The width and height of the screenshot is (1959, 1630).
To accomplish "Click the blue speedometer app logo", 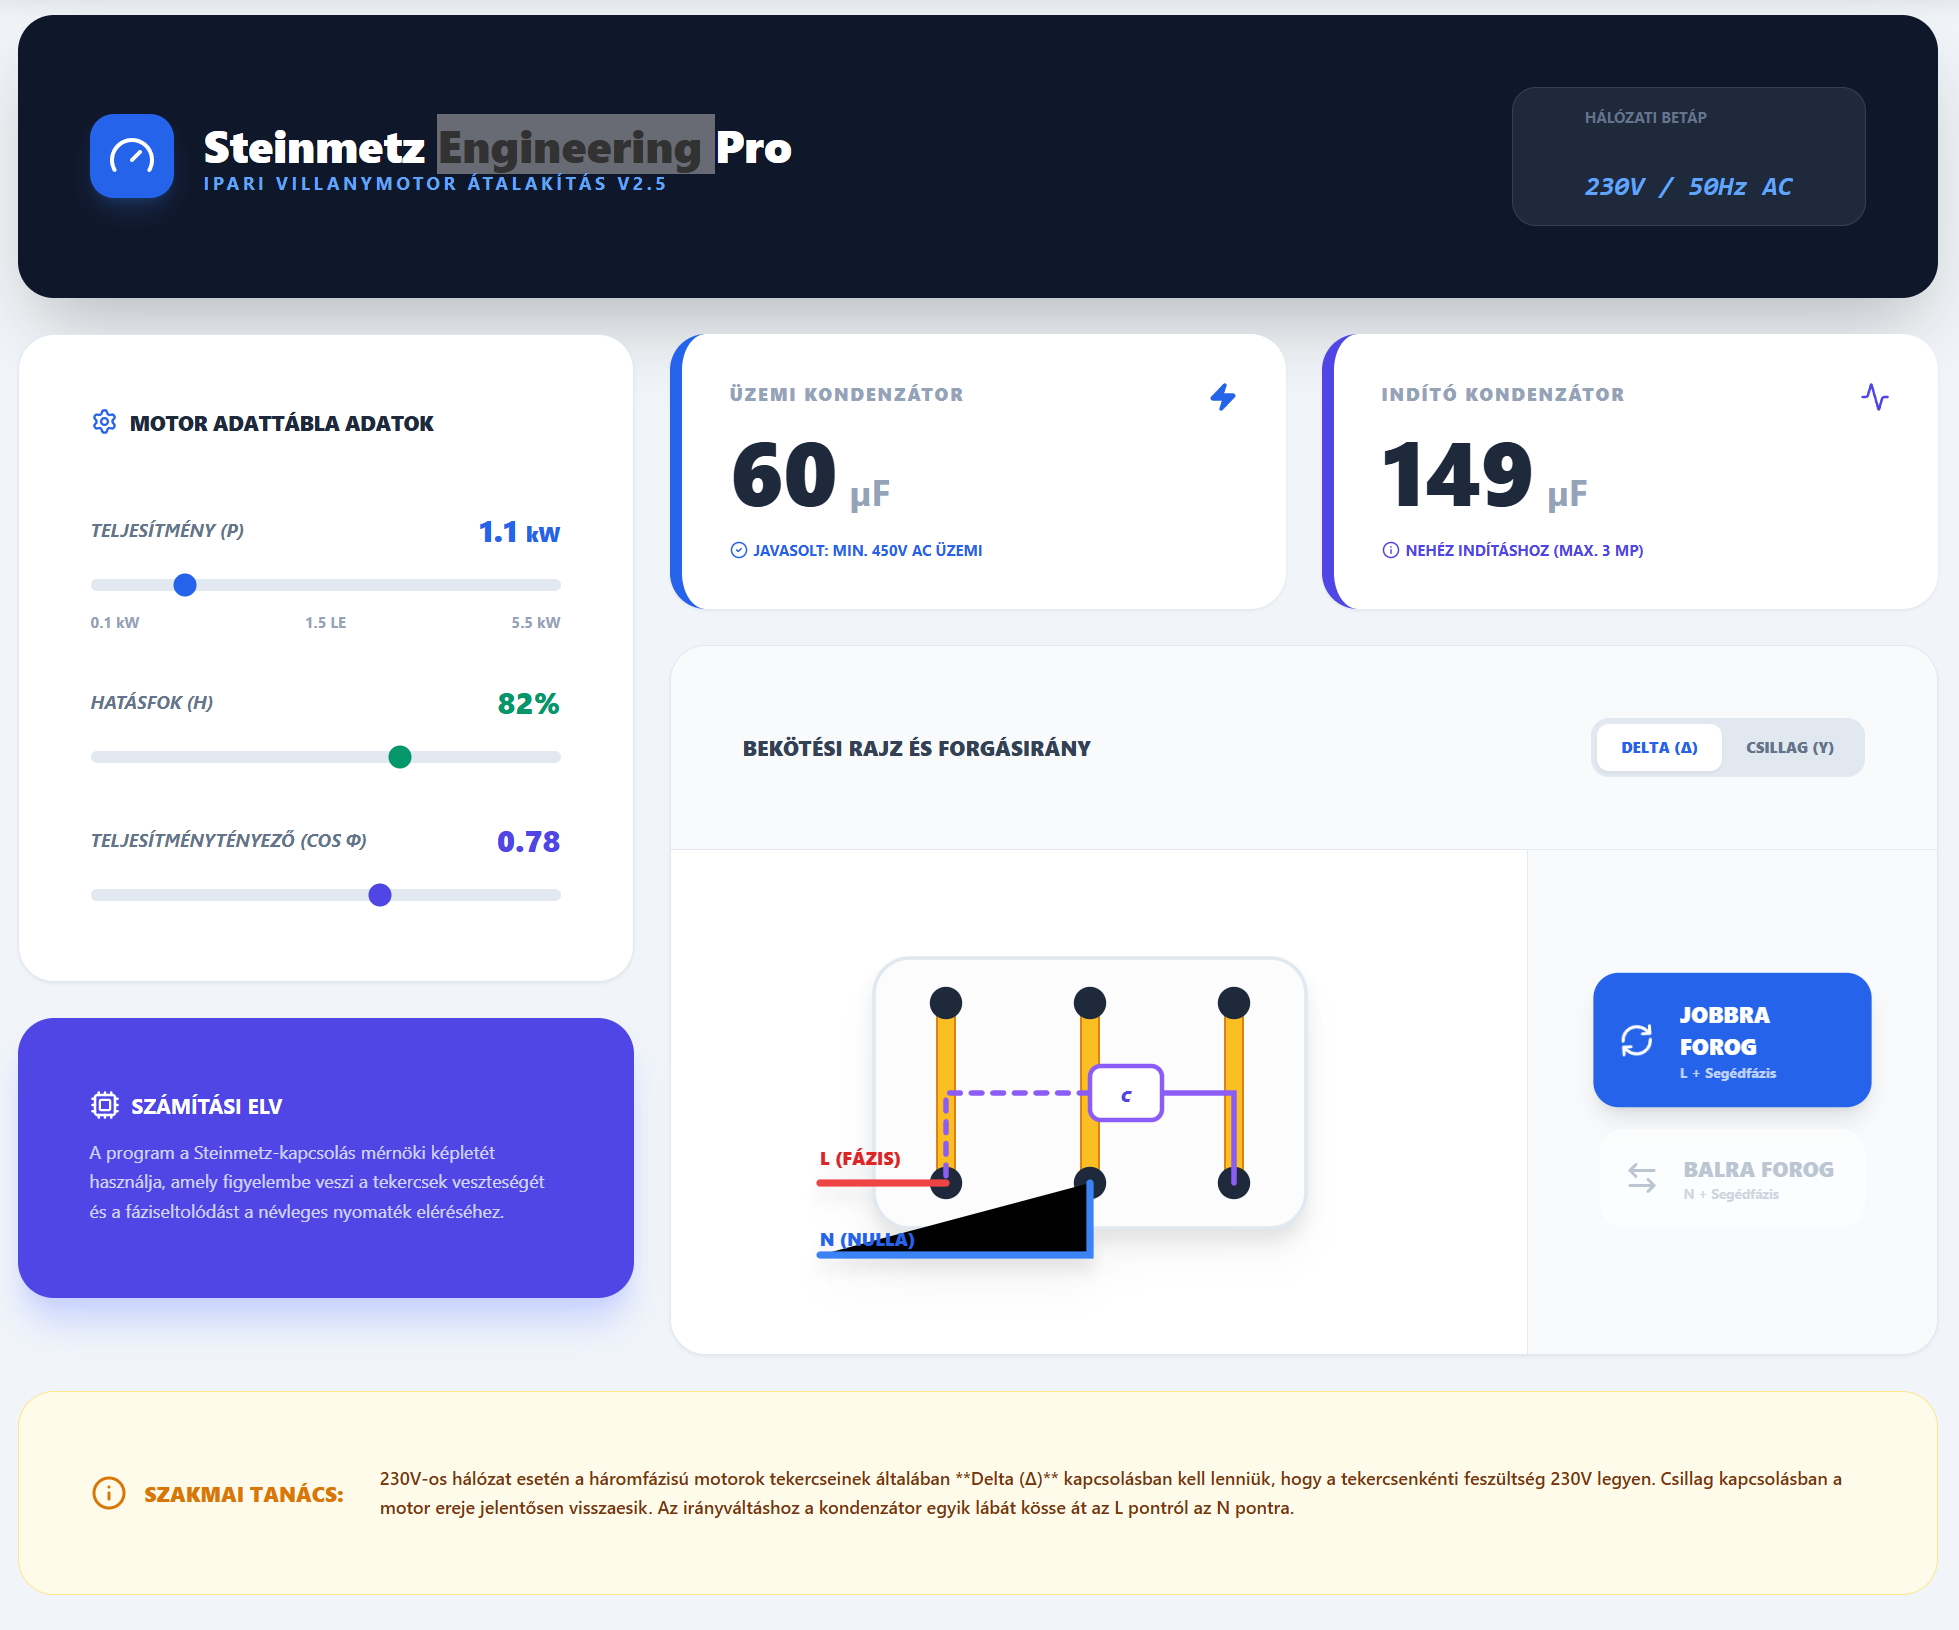I will coord(132,156).
